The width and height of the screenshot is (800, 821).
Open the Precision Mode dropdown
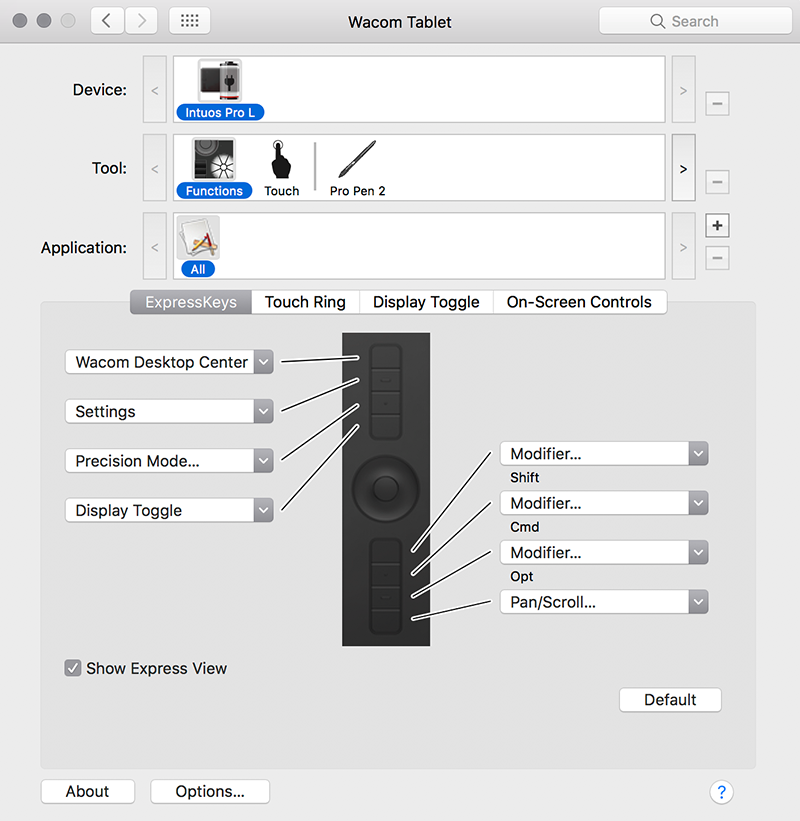(169, 461)
